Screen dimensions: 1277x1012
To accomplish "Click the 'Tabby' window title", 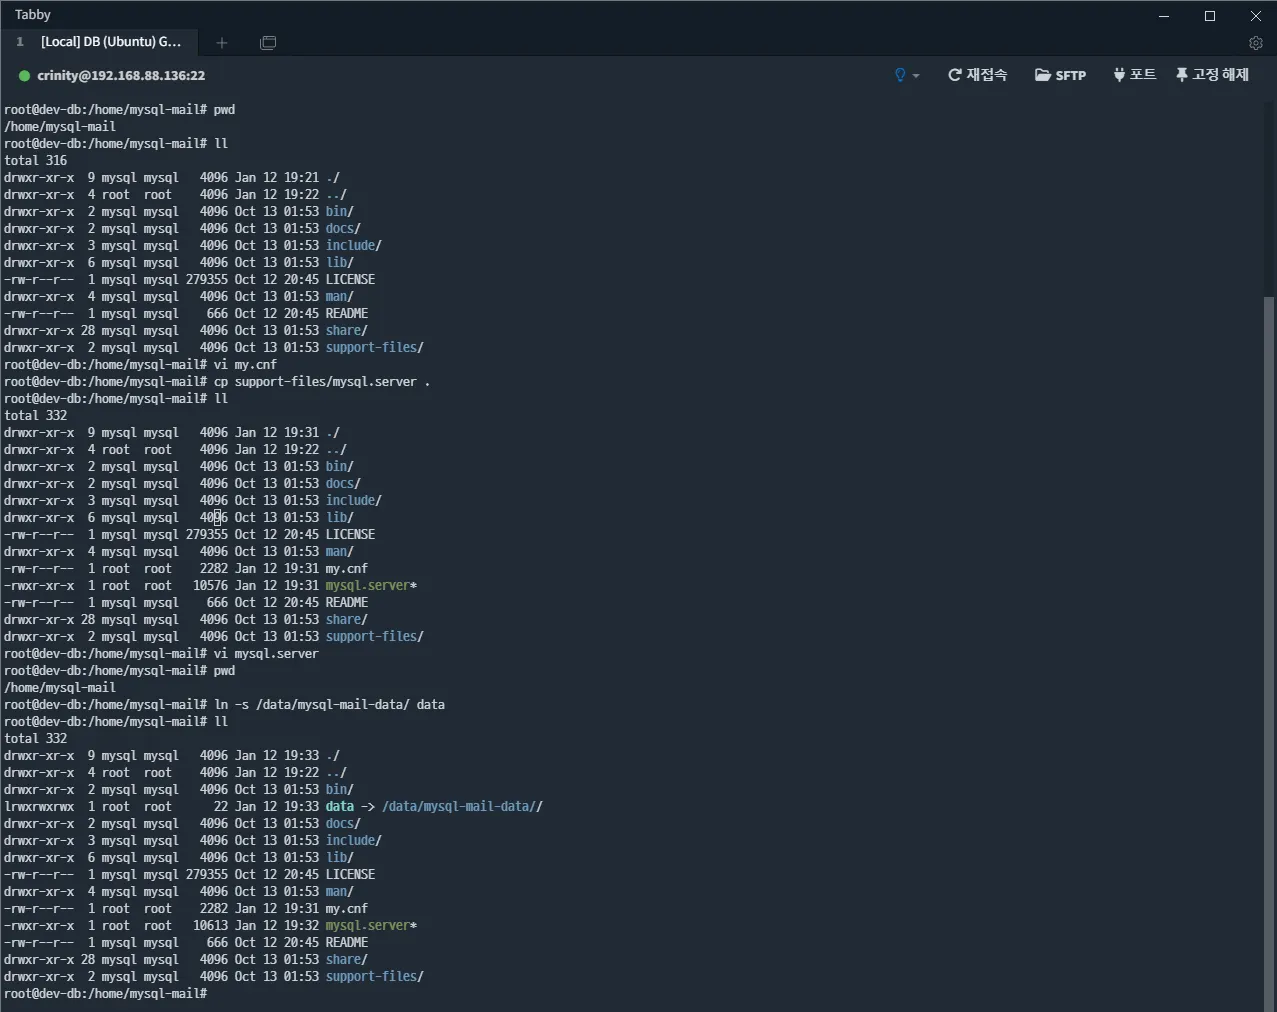I will (33, 15).
